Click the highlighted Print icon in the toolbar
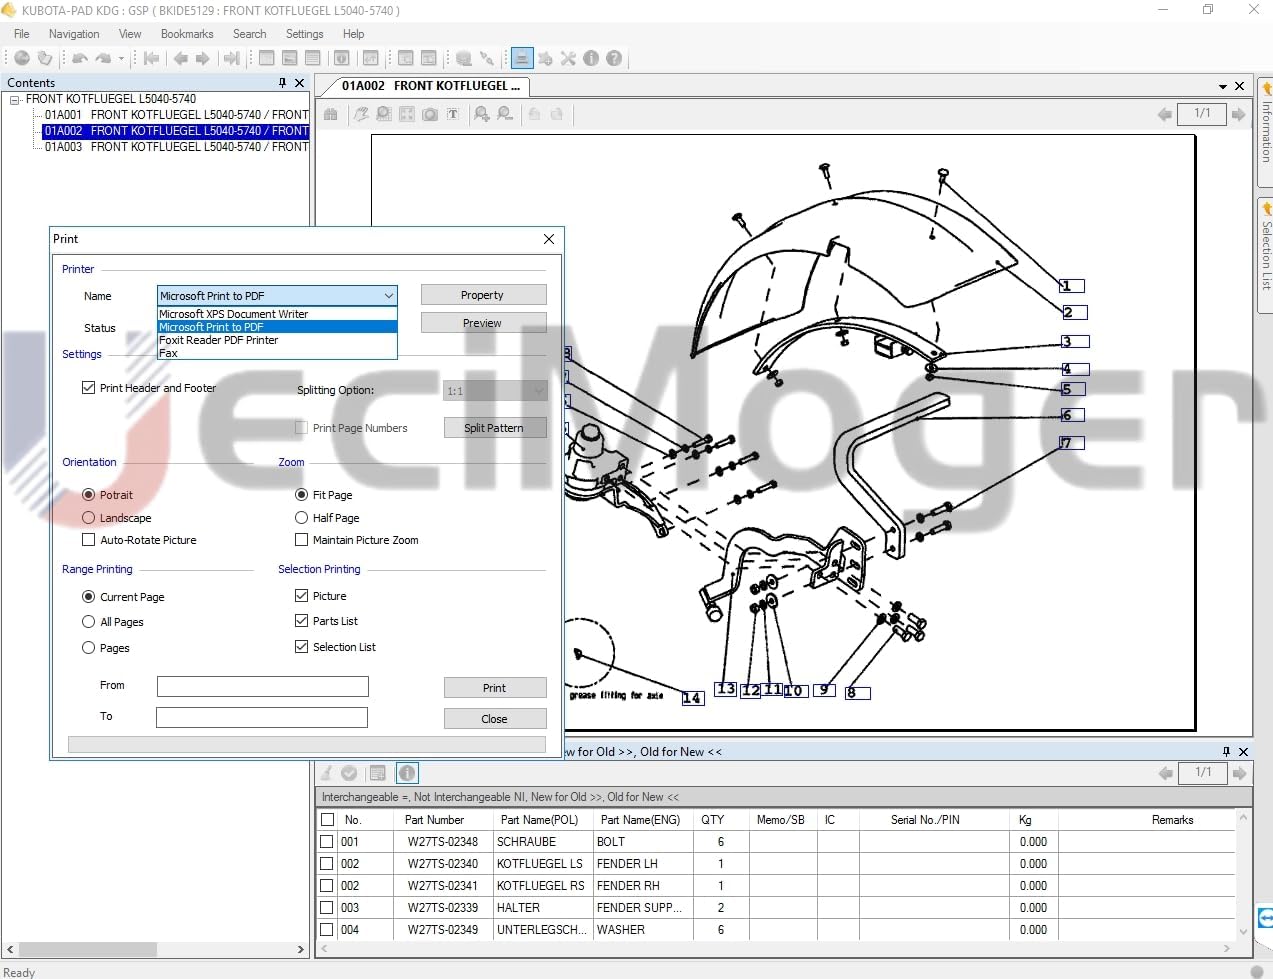Viewport: 1273px width, 979px height. (521, 58)
